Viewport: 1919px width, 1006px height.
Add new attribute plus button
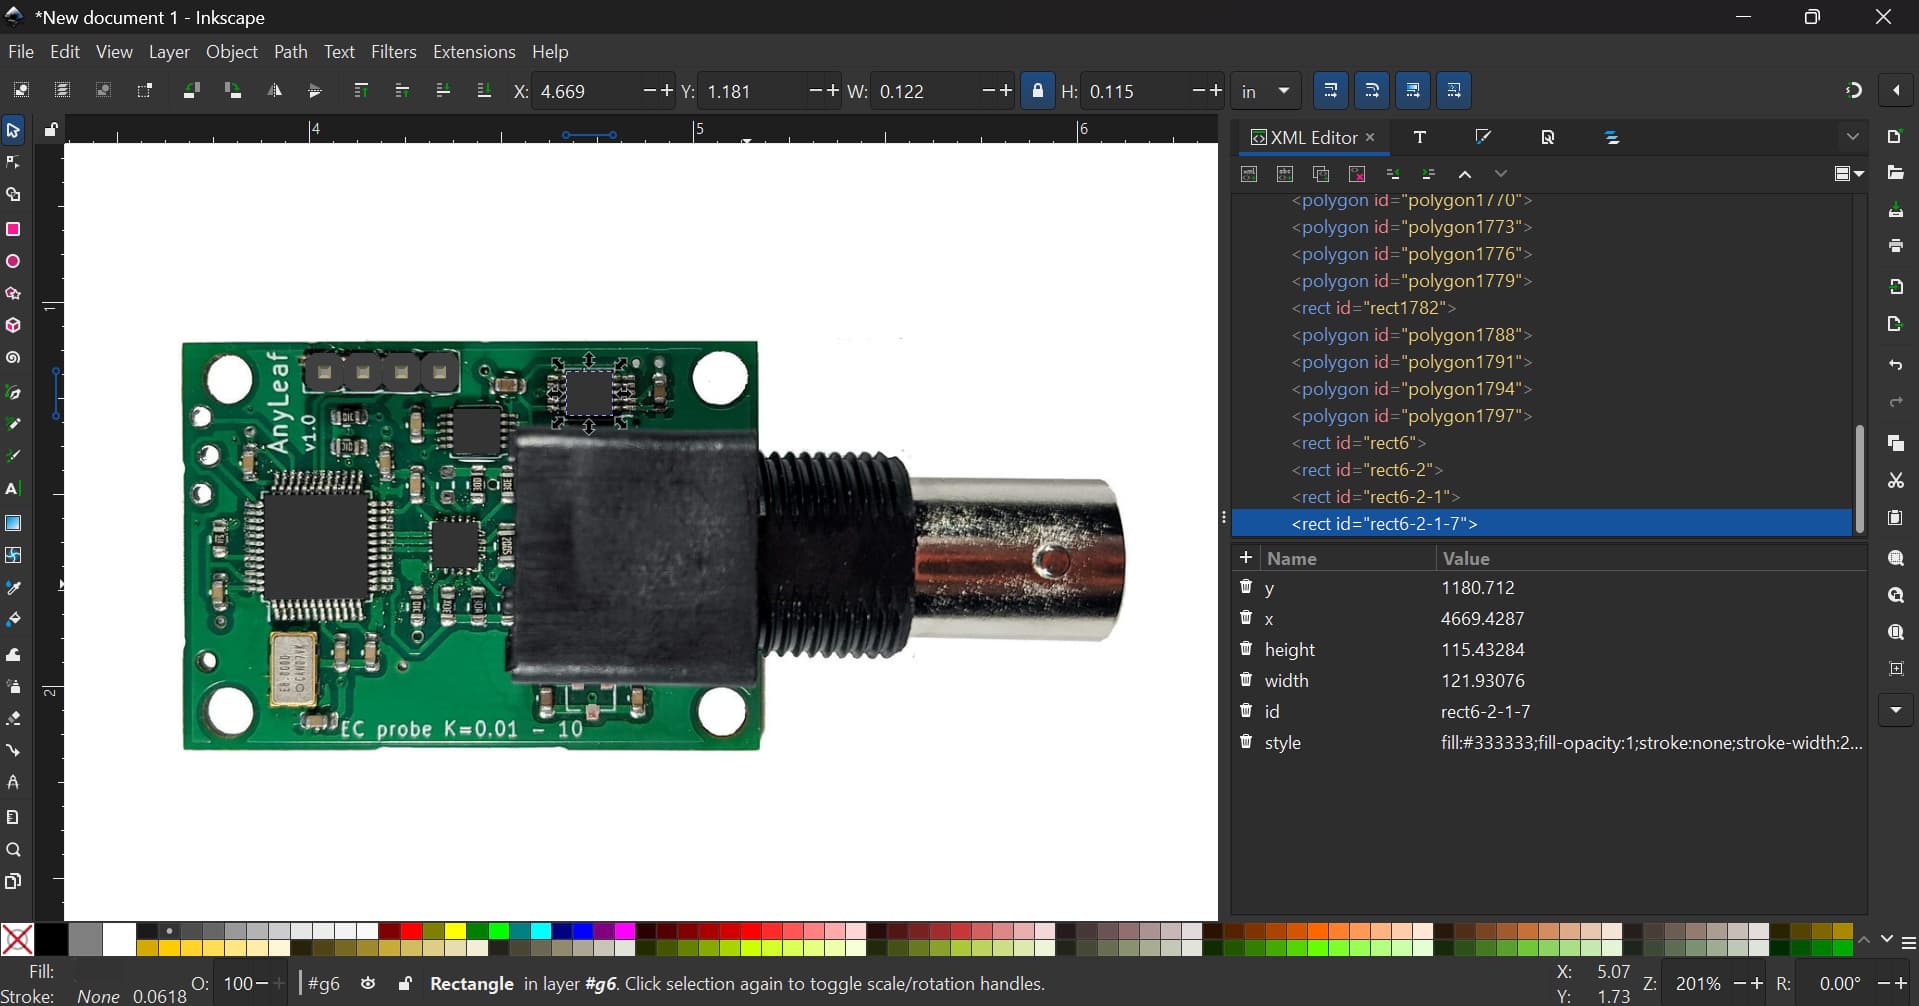pos(1246,557)
